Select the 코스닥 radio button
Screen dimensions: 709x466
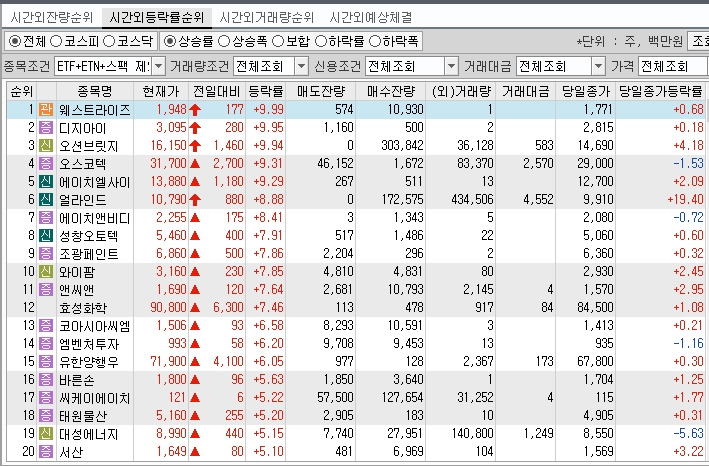[109, 42]
